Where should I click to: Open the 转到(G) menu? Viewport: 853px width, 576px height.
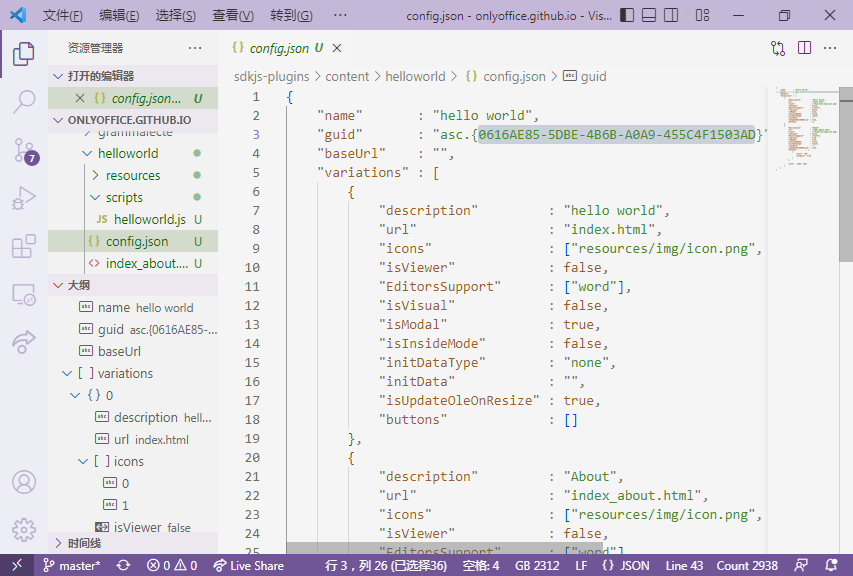pos(292,15)
